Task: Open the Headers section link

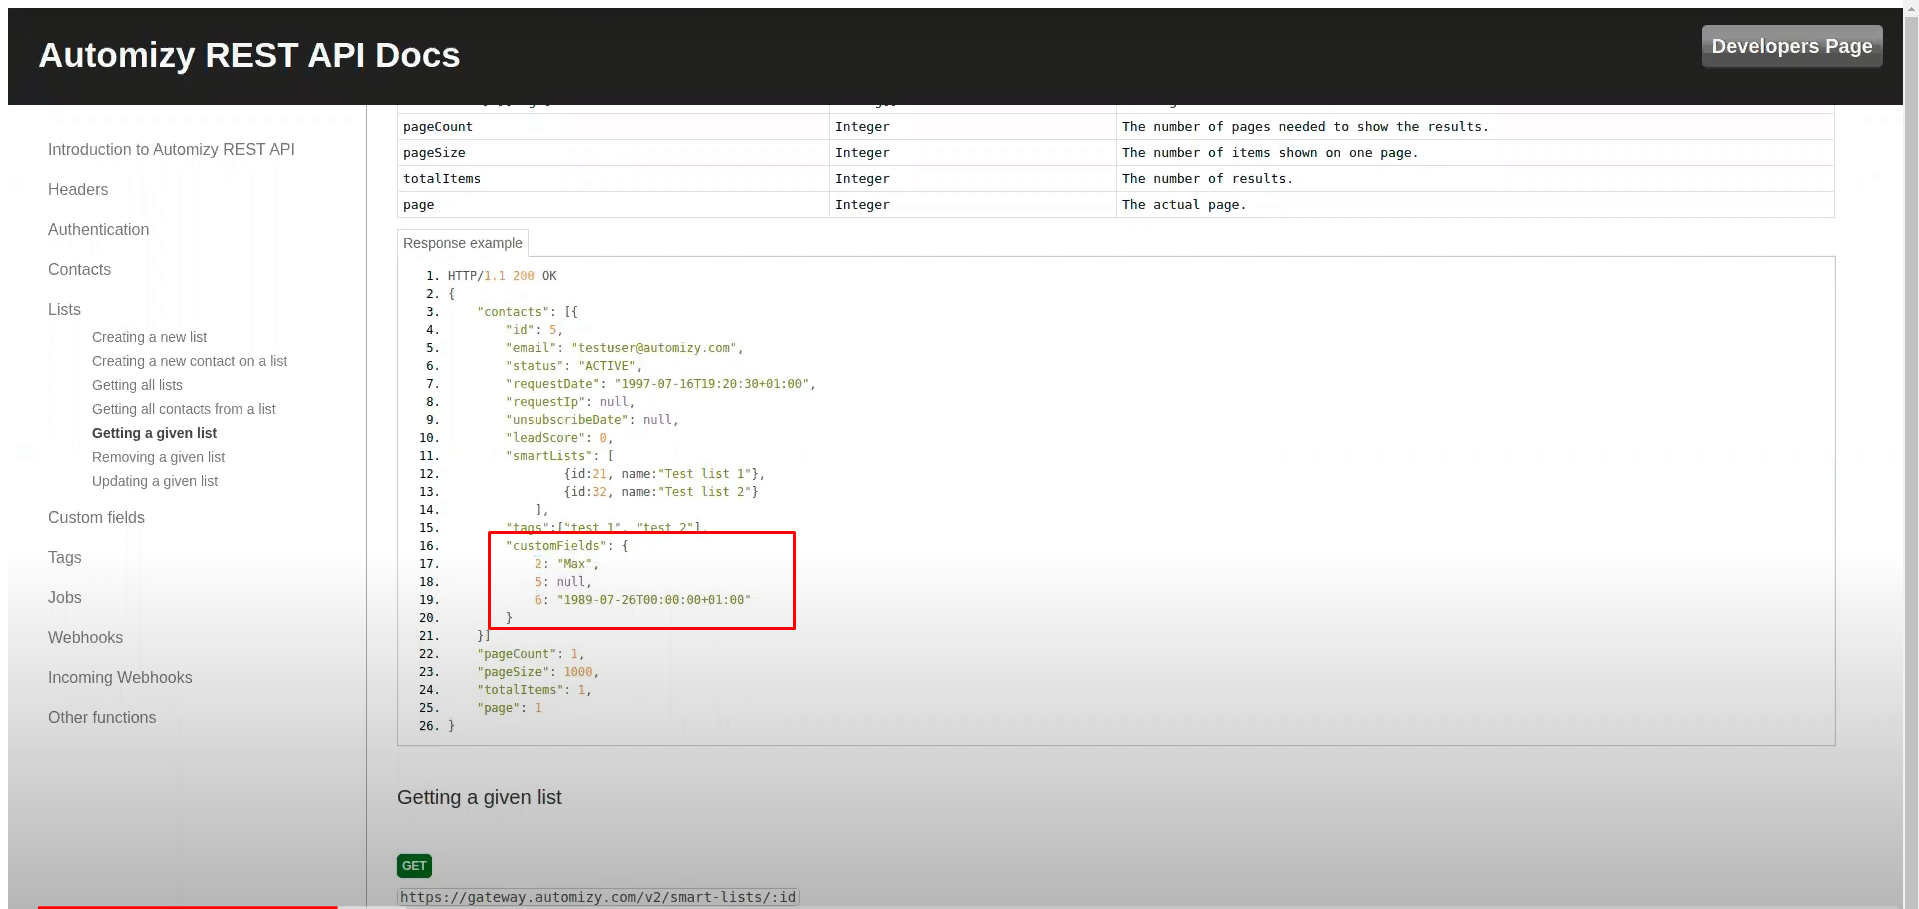Action: point(78,189)
